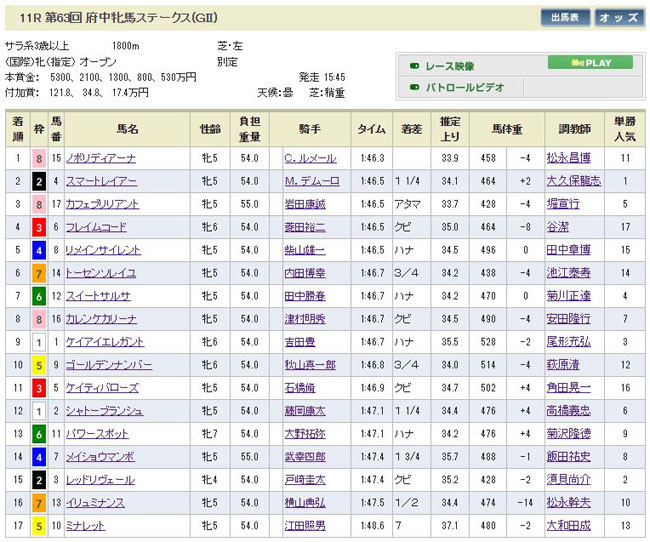The image size is (650, 542).
Task: Switch to the オッズ tab
Action: pyautogui.click(x=620, y=17)
